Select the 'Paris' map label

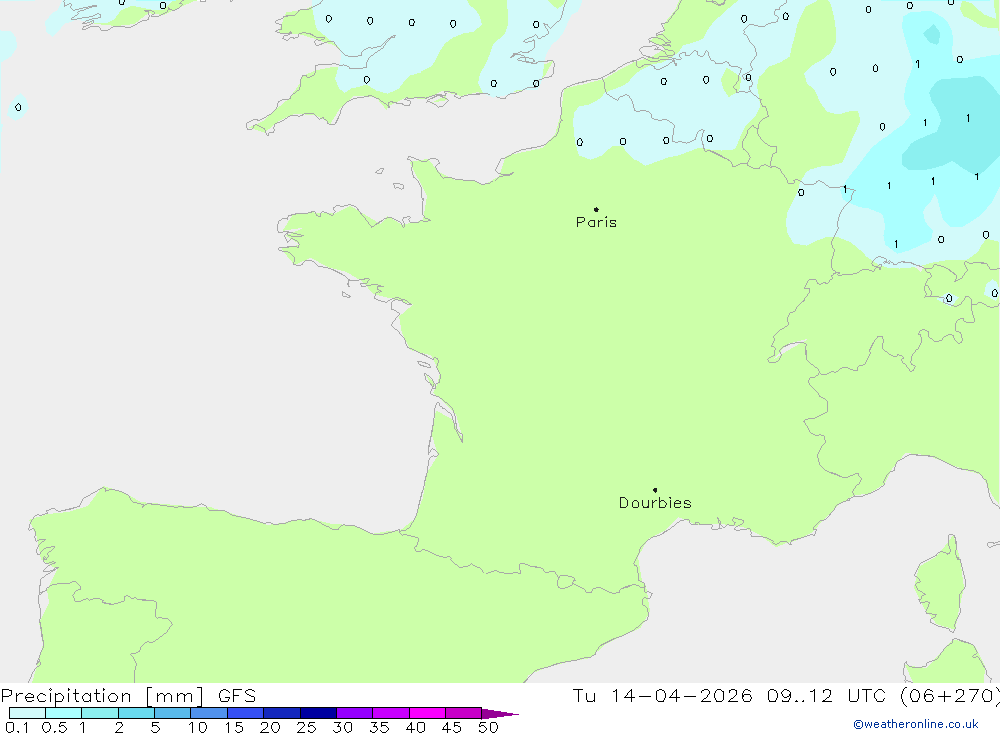pyautogui.click(x=596, y=222)
